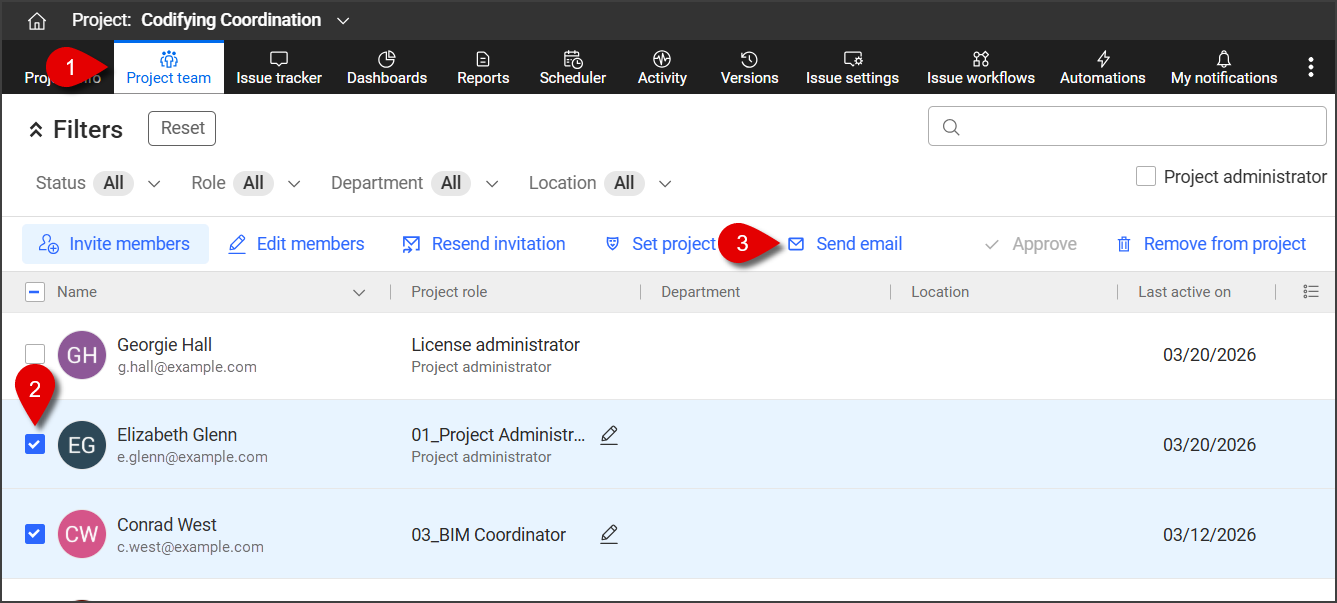Screen dimensions: 1337x603
Task: Click pencil icon next to 01_Project Administrator role
Action: pos(609,435)
